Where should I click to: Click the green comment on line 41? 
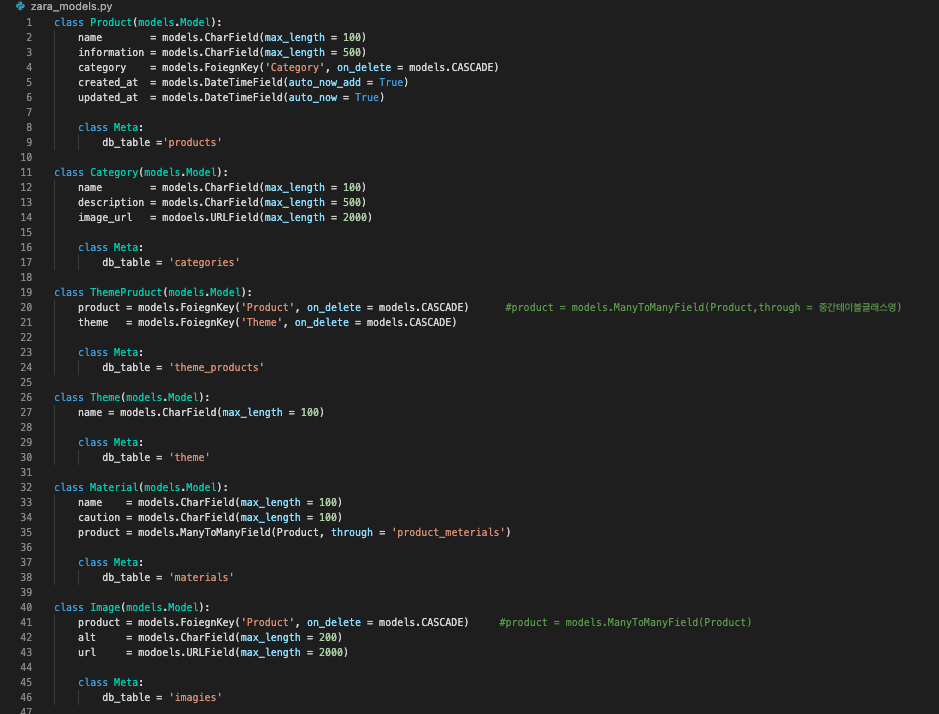click(x=625, y=622)
